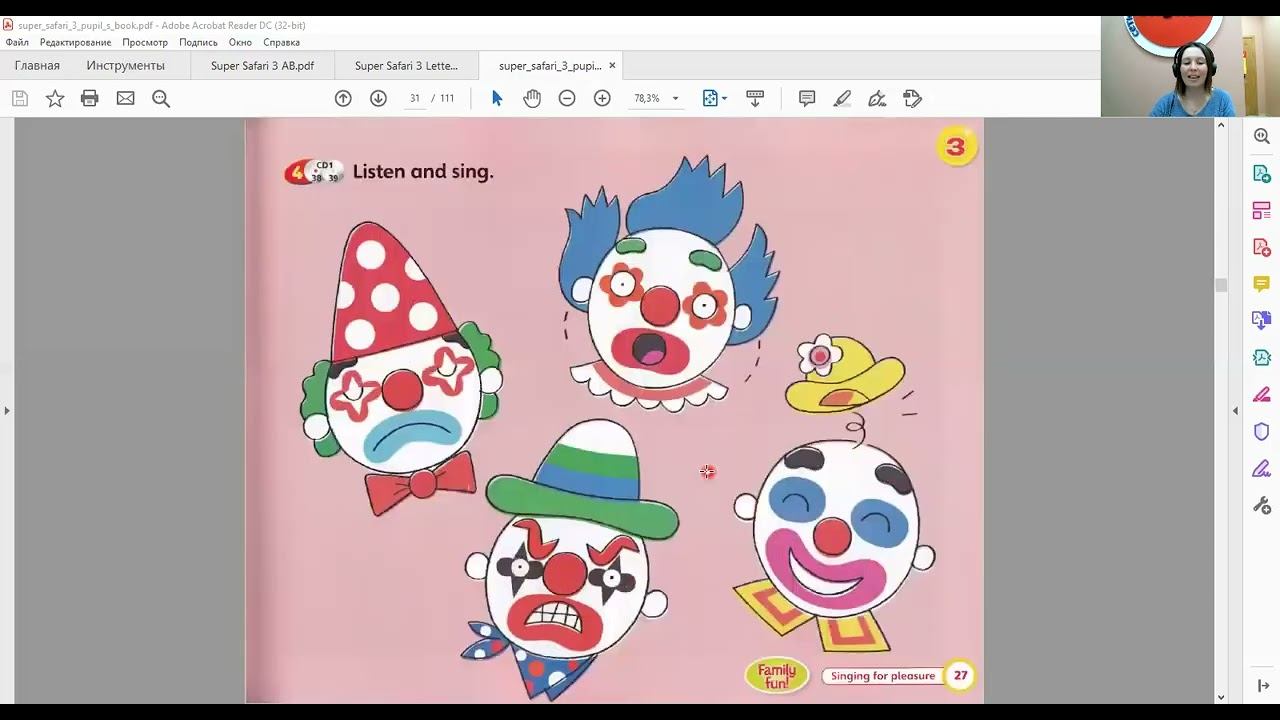Image resolution: width=1280 pixels, height=720 pixels.
Task: Go to the Главная home view
Action: click(37, 66)
